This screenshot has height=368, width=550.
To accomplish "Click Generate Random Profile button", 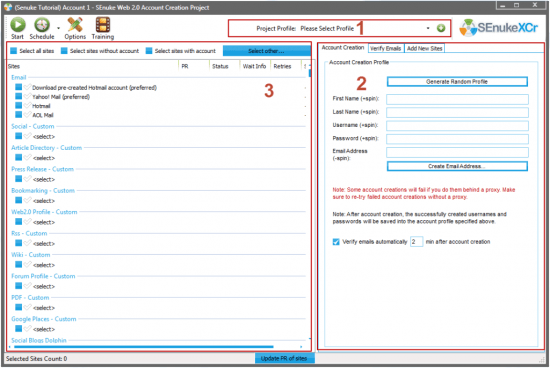I will (x=457, y=81).
